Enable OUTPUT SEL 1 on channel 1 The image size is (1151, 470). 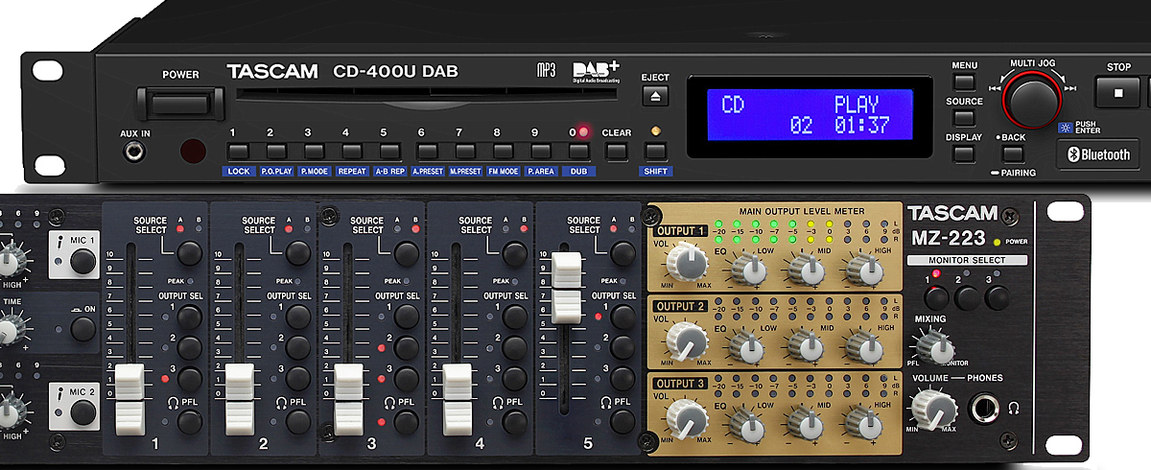pos(189,317)
